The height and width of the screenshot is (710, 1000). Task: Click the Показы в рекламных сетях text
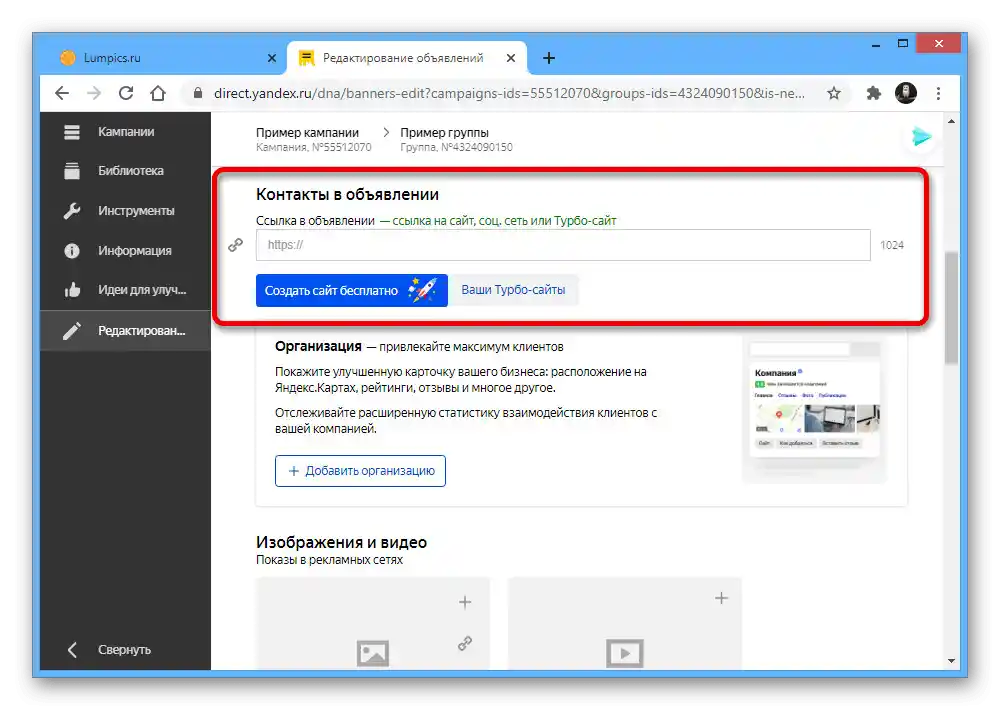[330, 560]
